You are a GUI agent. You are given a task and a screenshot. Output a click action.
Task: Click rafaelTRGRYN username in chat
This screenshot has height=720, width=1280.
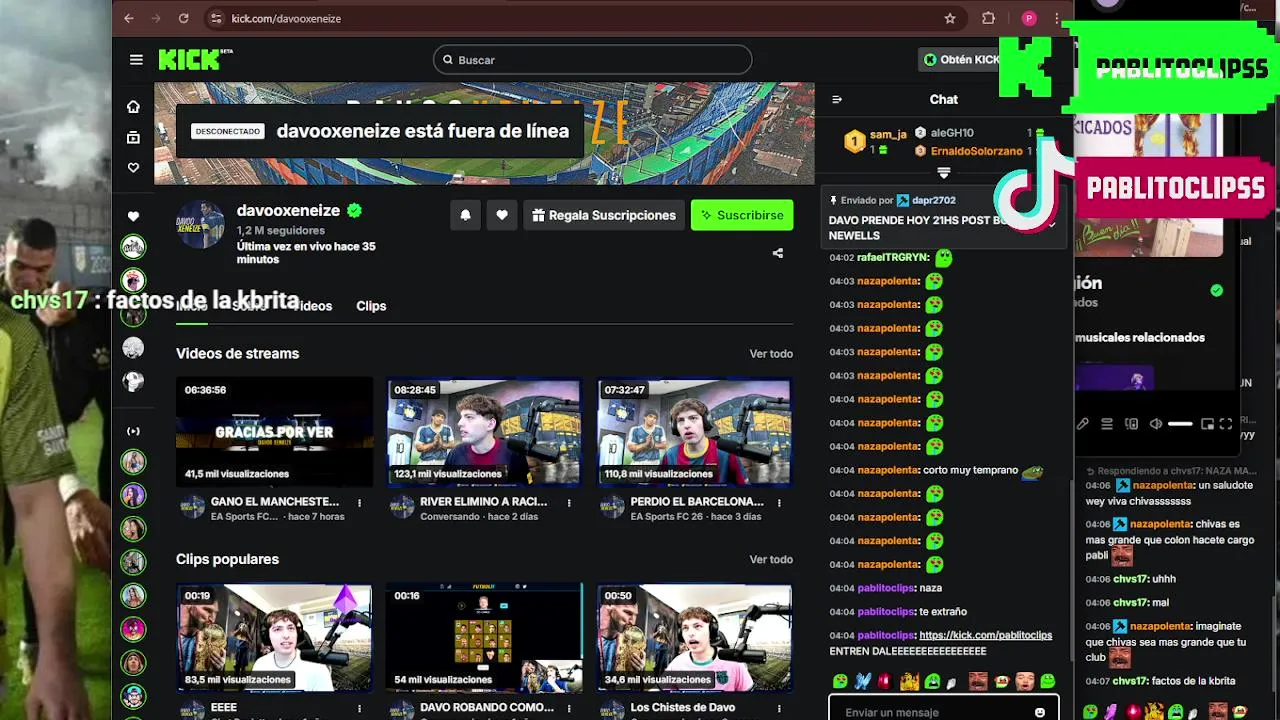click(x=894, y=257)
